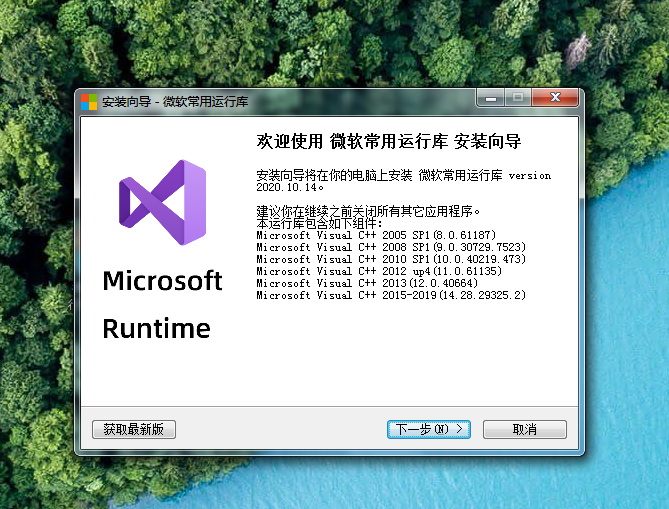The image size is (669, 509).
Task: Select the Visual C++ 2008 SP1 line
Action: coord(391,247)
